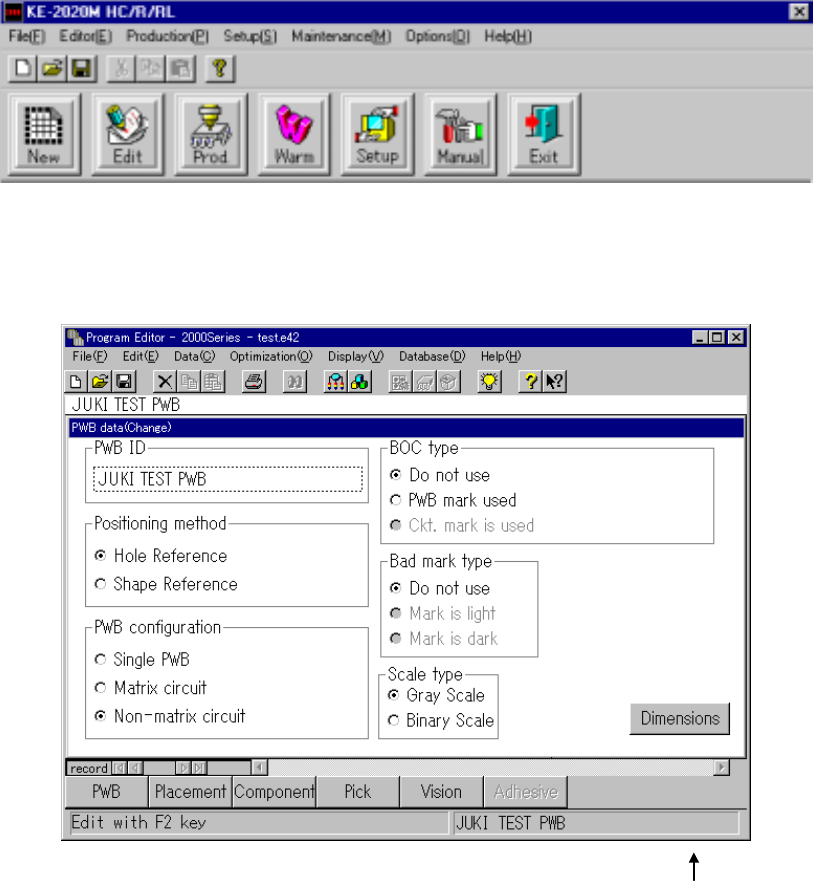Click the optimization network diagram icon
This screenshot has height=882, width=813.
pos(336,381)
